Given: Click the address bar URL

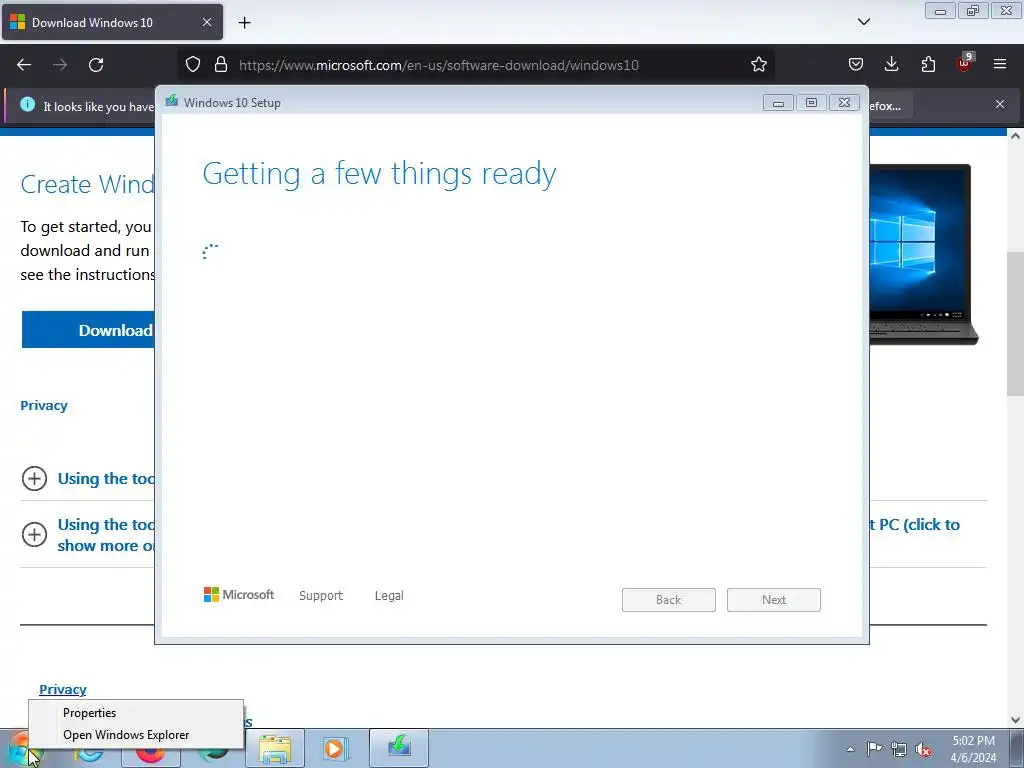Looking at the screenshot, I should click(438, 65).
